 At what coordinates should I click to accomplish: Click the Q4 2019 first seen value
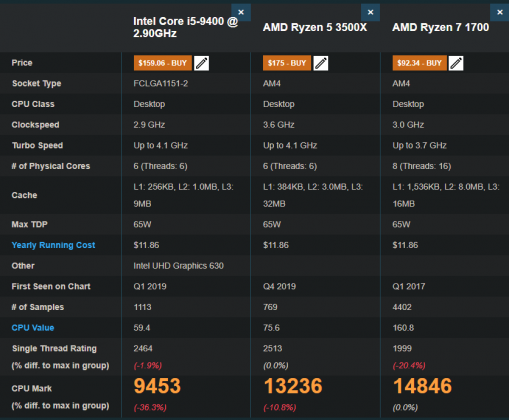point(279,286)
